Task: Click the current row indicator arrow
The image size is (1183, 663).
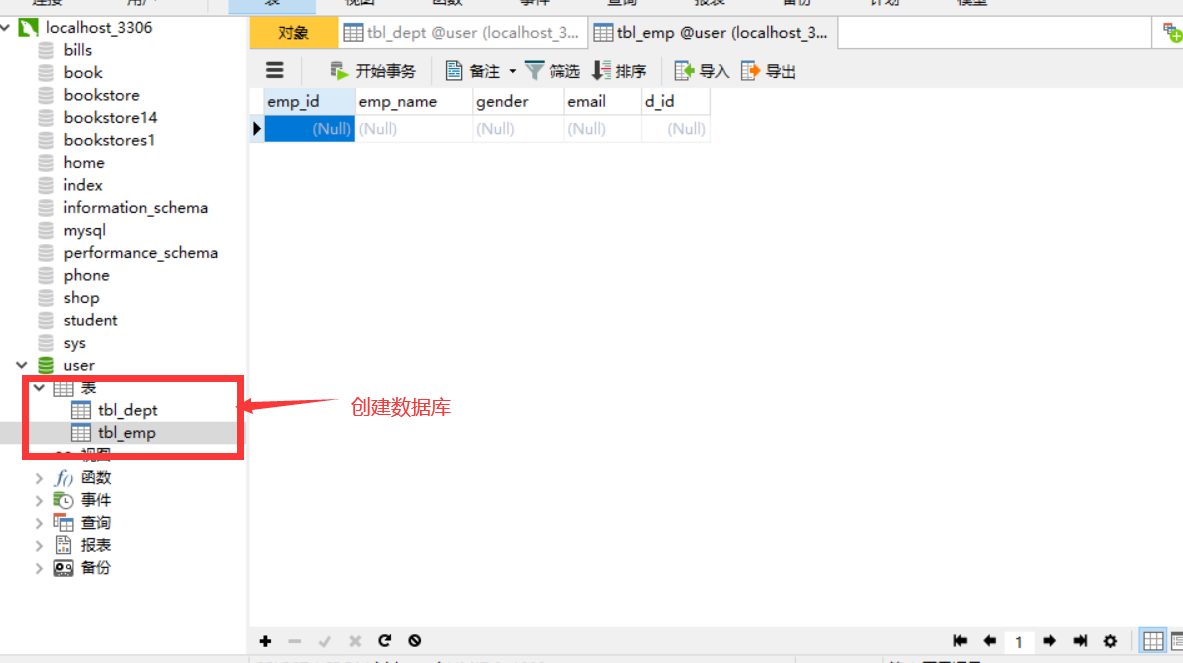Action: pos(257,128)
